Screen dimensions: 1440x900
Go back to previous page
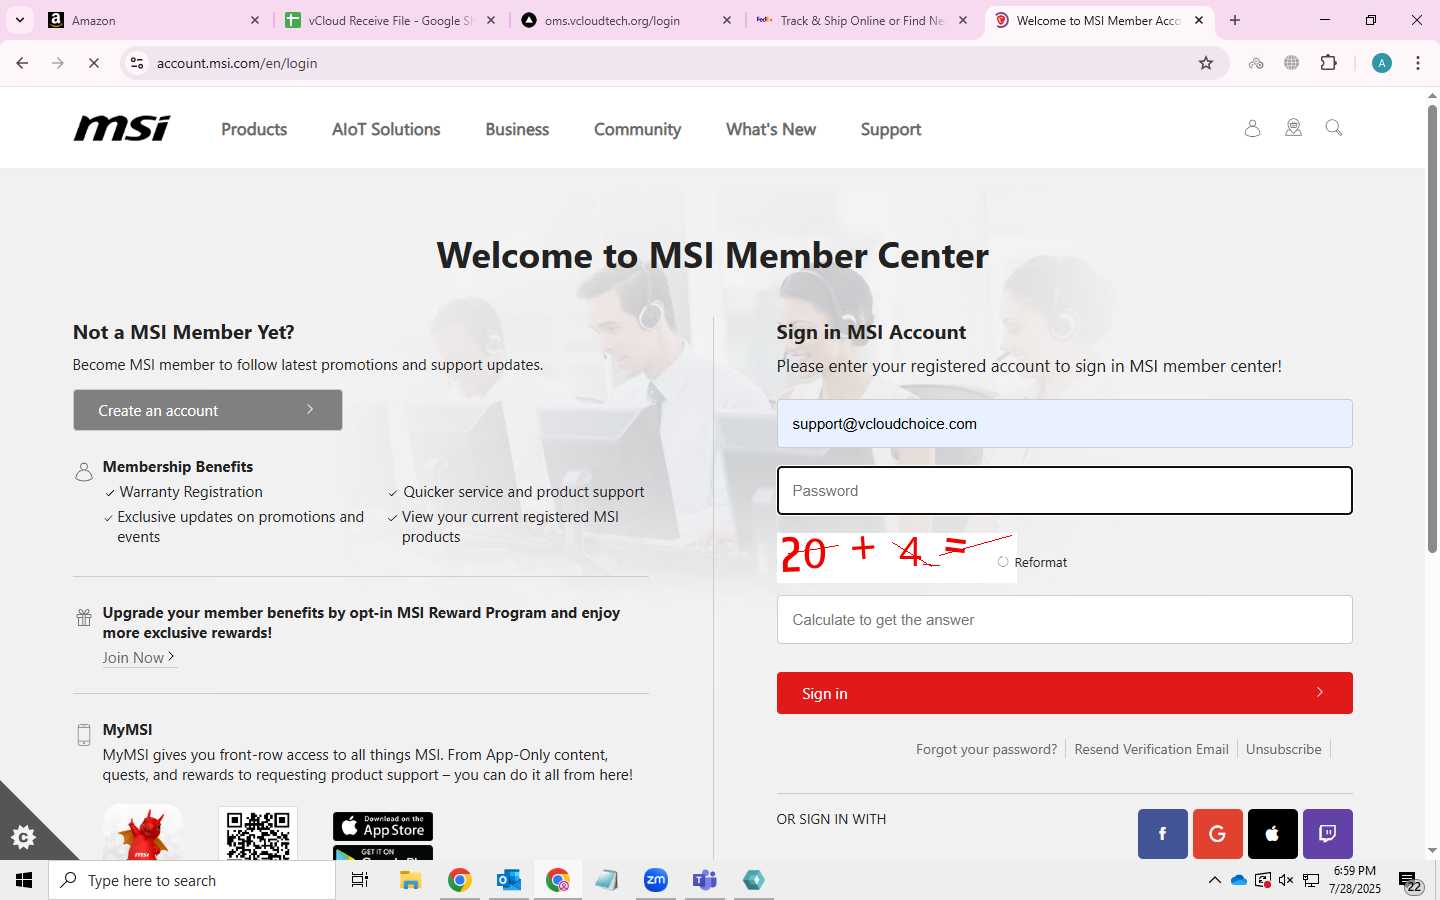22,63
